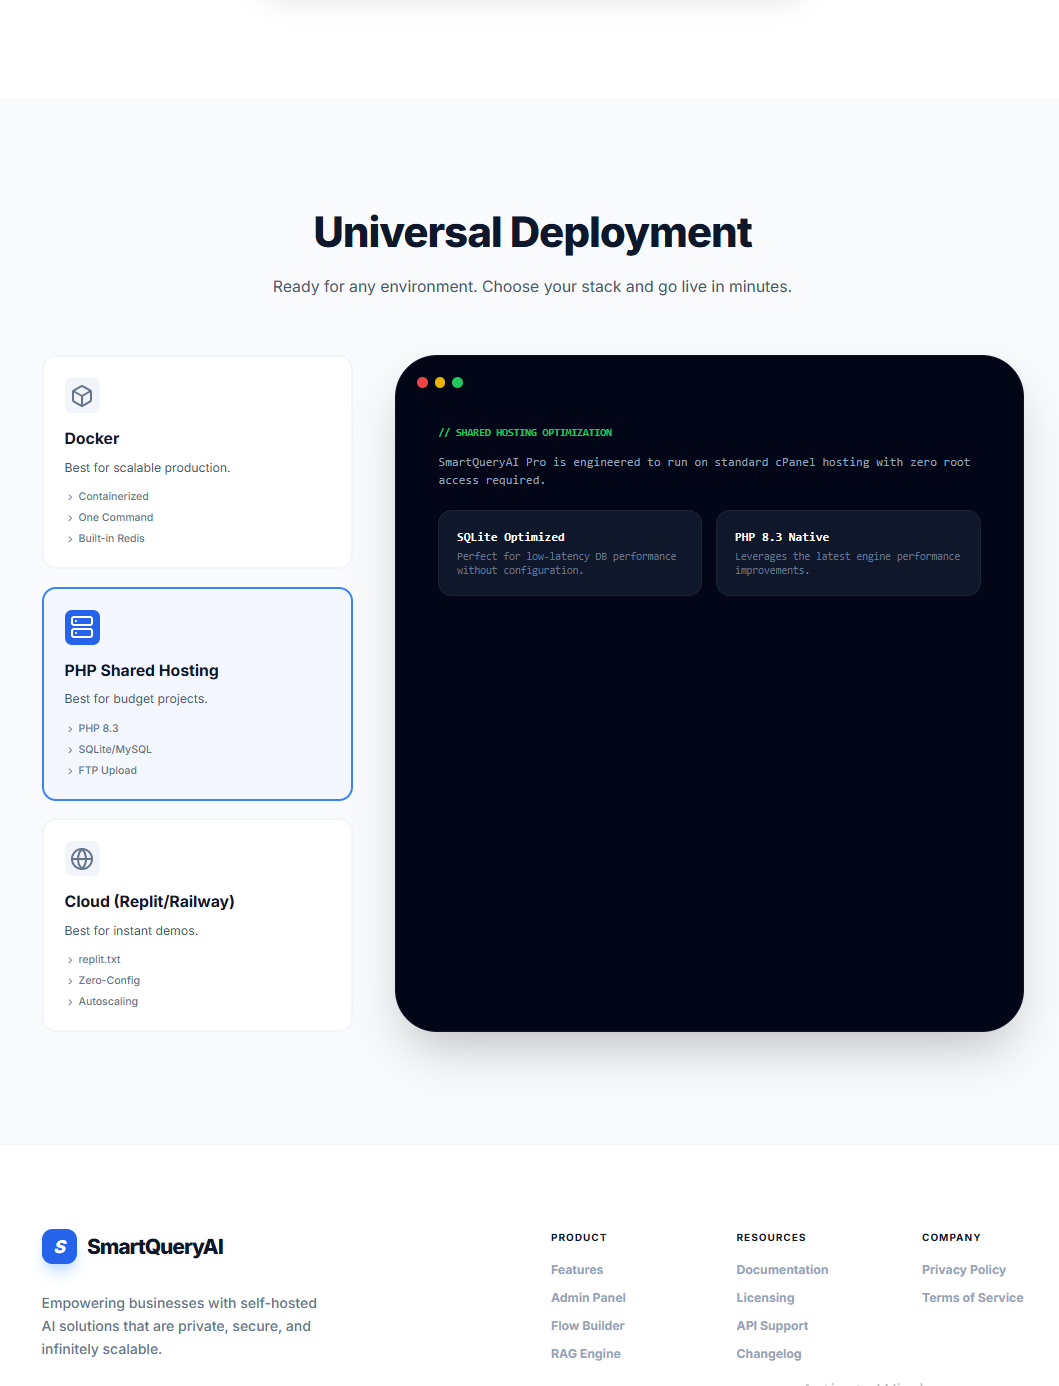Click the Docker cube icon
Viewport: 1059px width, 1386px height.
click(82, 396)
